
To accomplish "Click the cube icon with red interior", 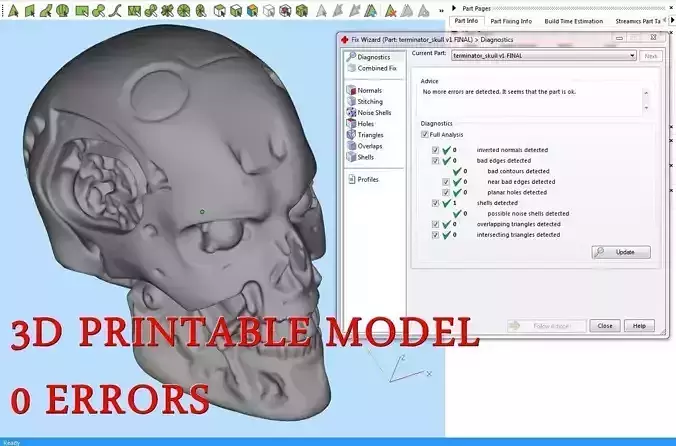I will 285,10.
